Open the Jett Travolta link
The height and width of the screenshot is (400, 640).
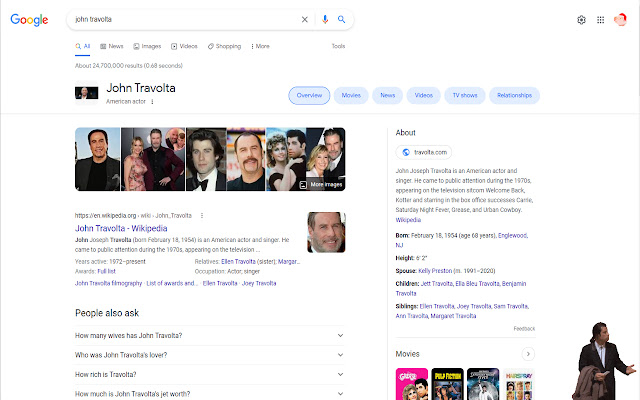coord(437,284)
